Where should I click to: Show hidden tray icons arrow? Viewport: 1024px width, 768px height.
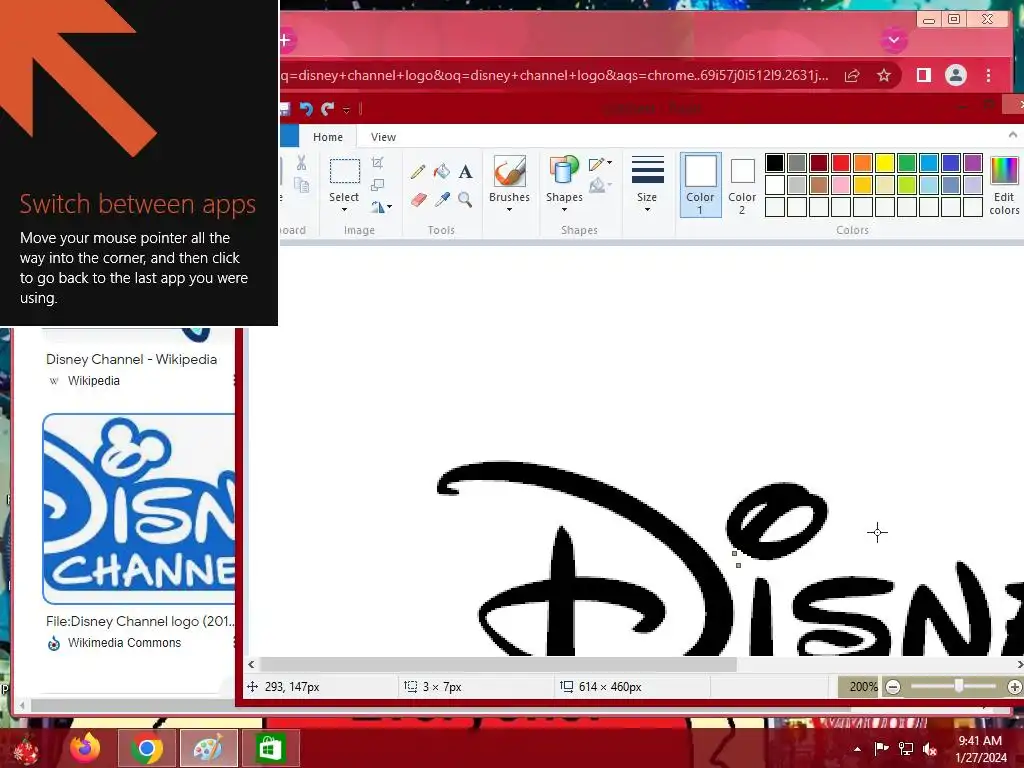[x=857, y=749]
